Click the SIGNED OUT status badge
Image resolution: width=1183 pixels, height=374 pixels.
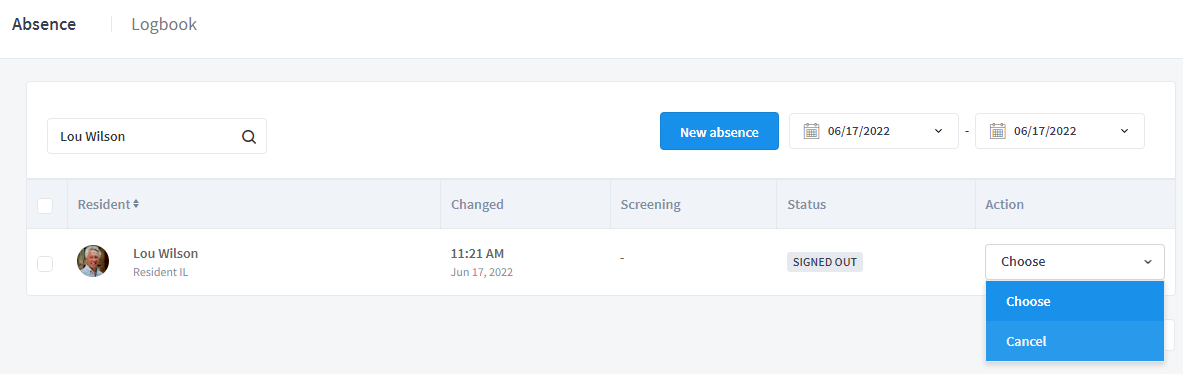pos(825,262)
